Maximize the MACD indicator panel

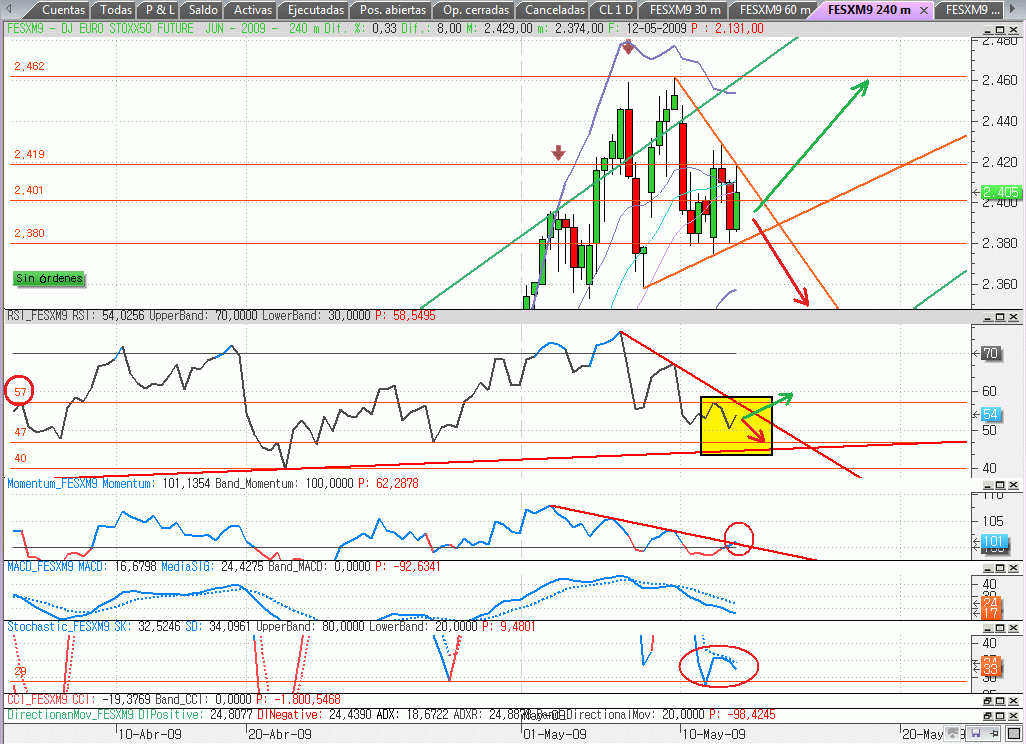coord(1000,568)
